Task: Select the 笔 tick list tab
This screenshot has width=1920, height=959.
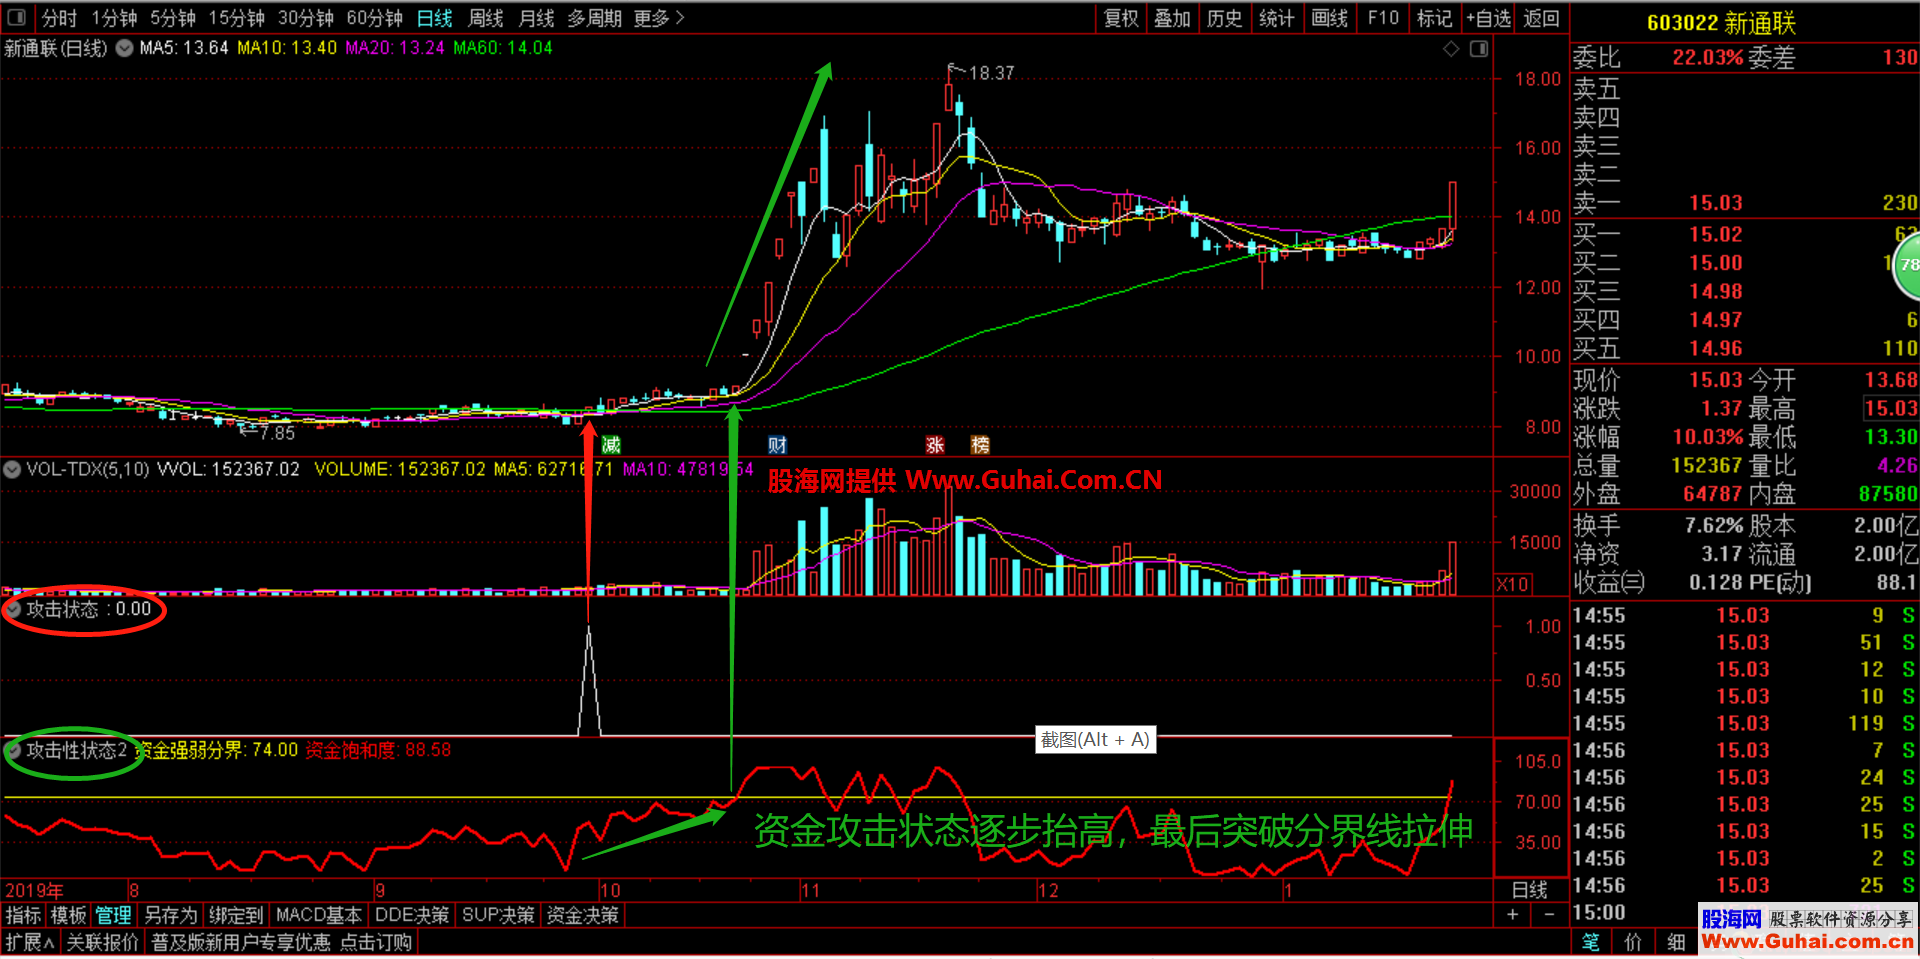Action: click(1591, 942)
